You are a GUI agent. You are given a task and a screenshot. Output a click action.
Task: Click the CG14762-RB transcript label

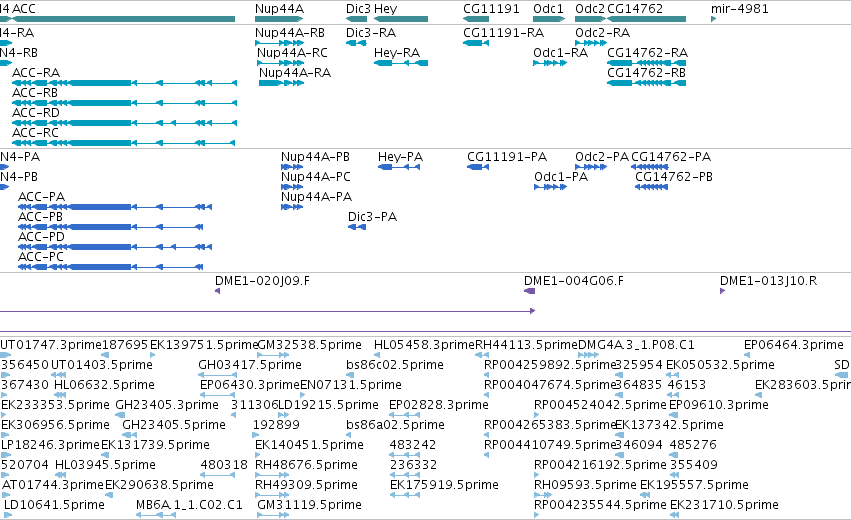tap(646, 73)
